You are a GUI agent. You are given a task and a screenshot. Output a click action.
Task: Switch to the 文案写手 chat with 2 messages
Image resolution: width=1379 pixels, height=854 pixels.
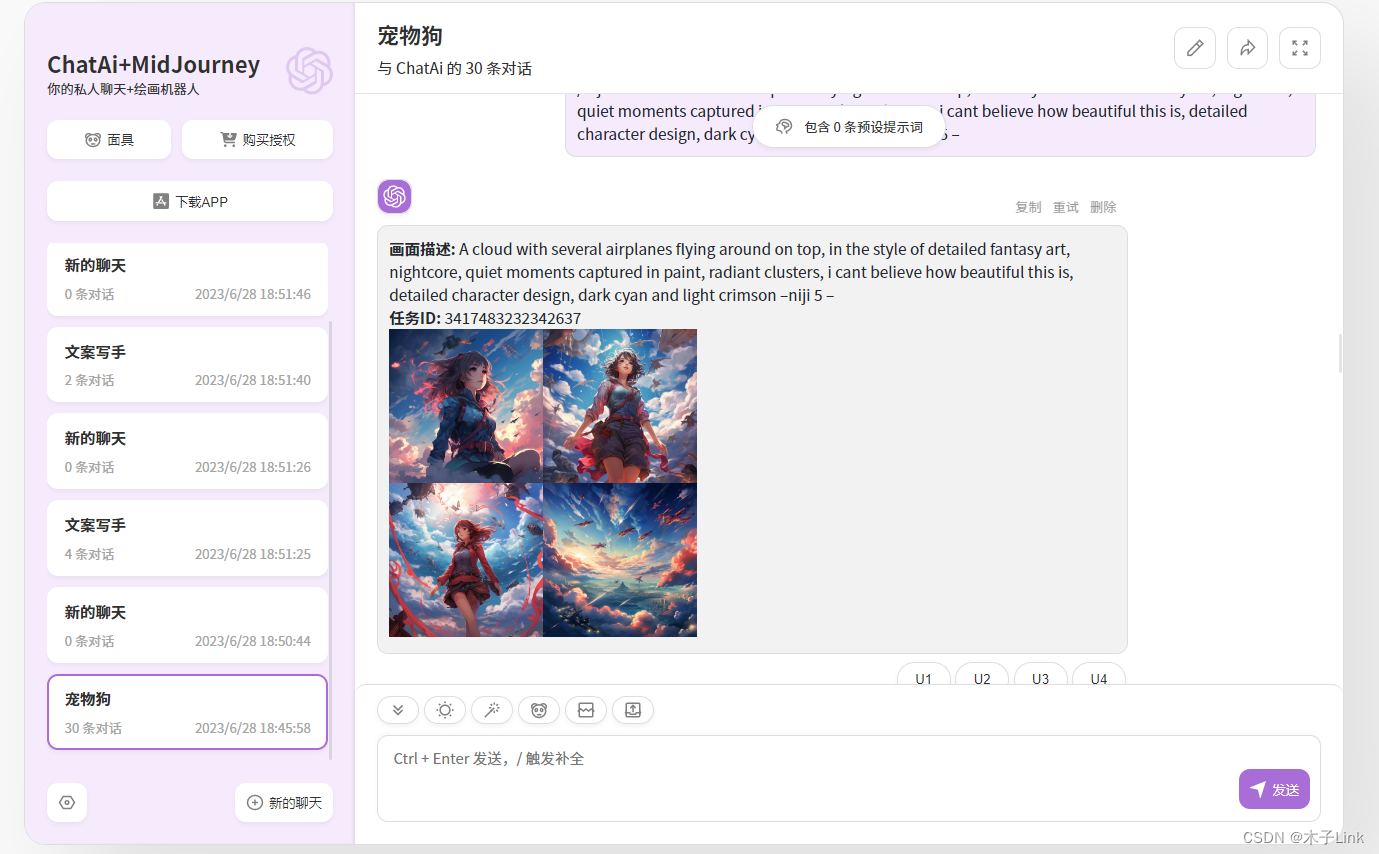pyautogui.click(x=187, y=364)
